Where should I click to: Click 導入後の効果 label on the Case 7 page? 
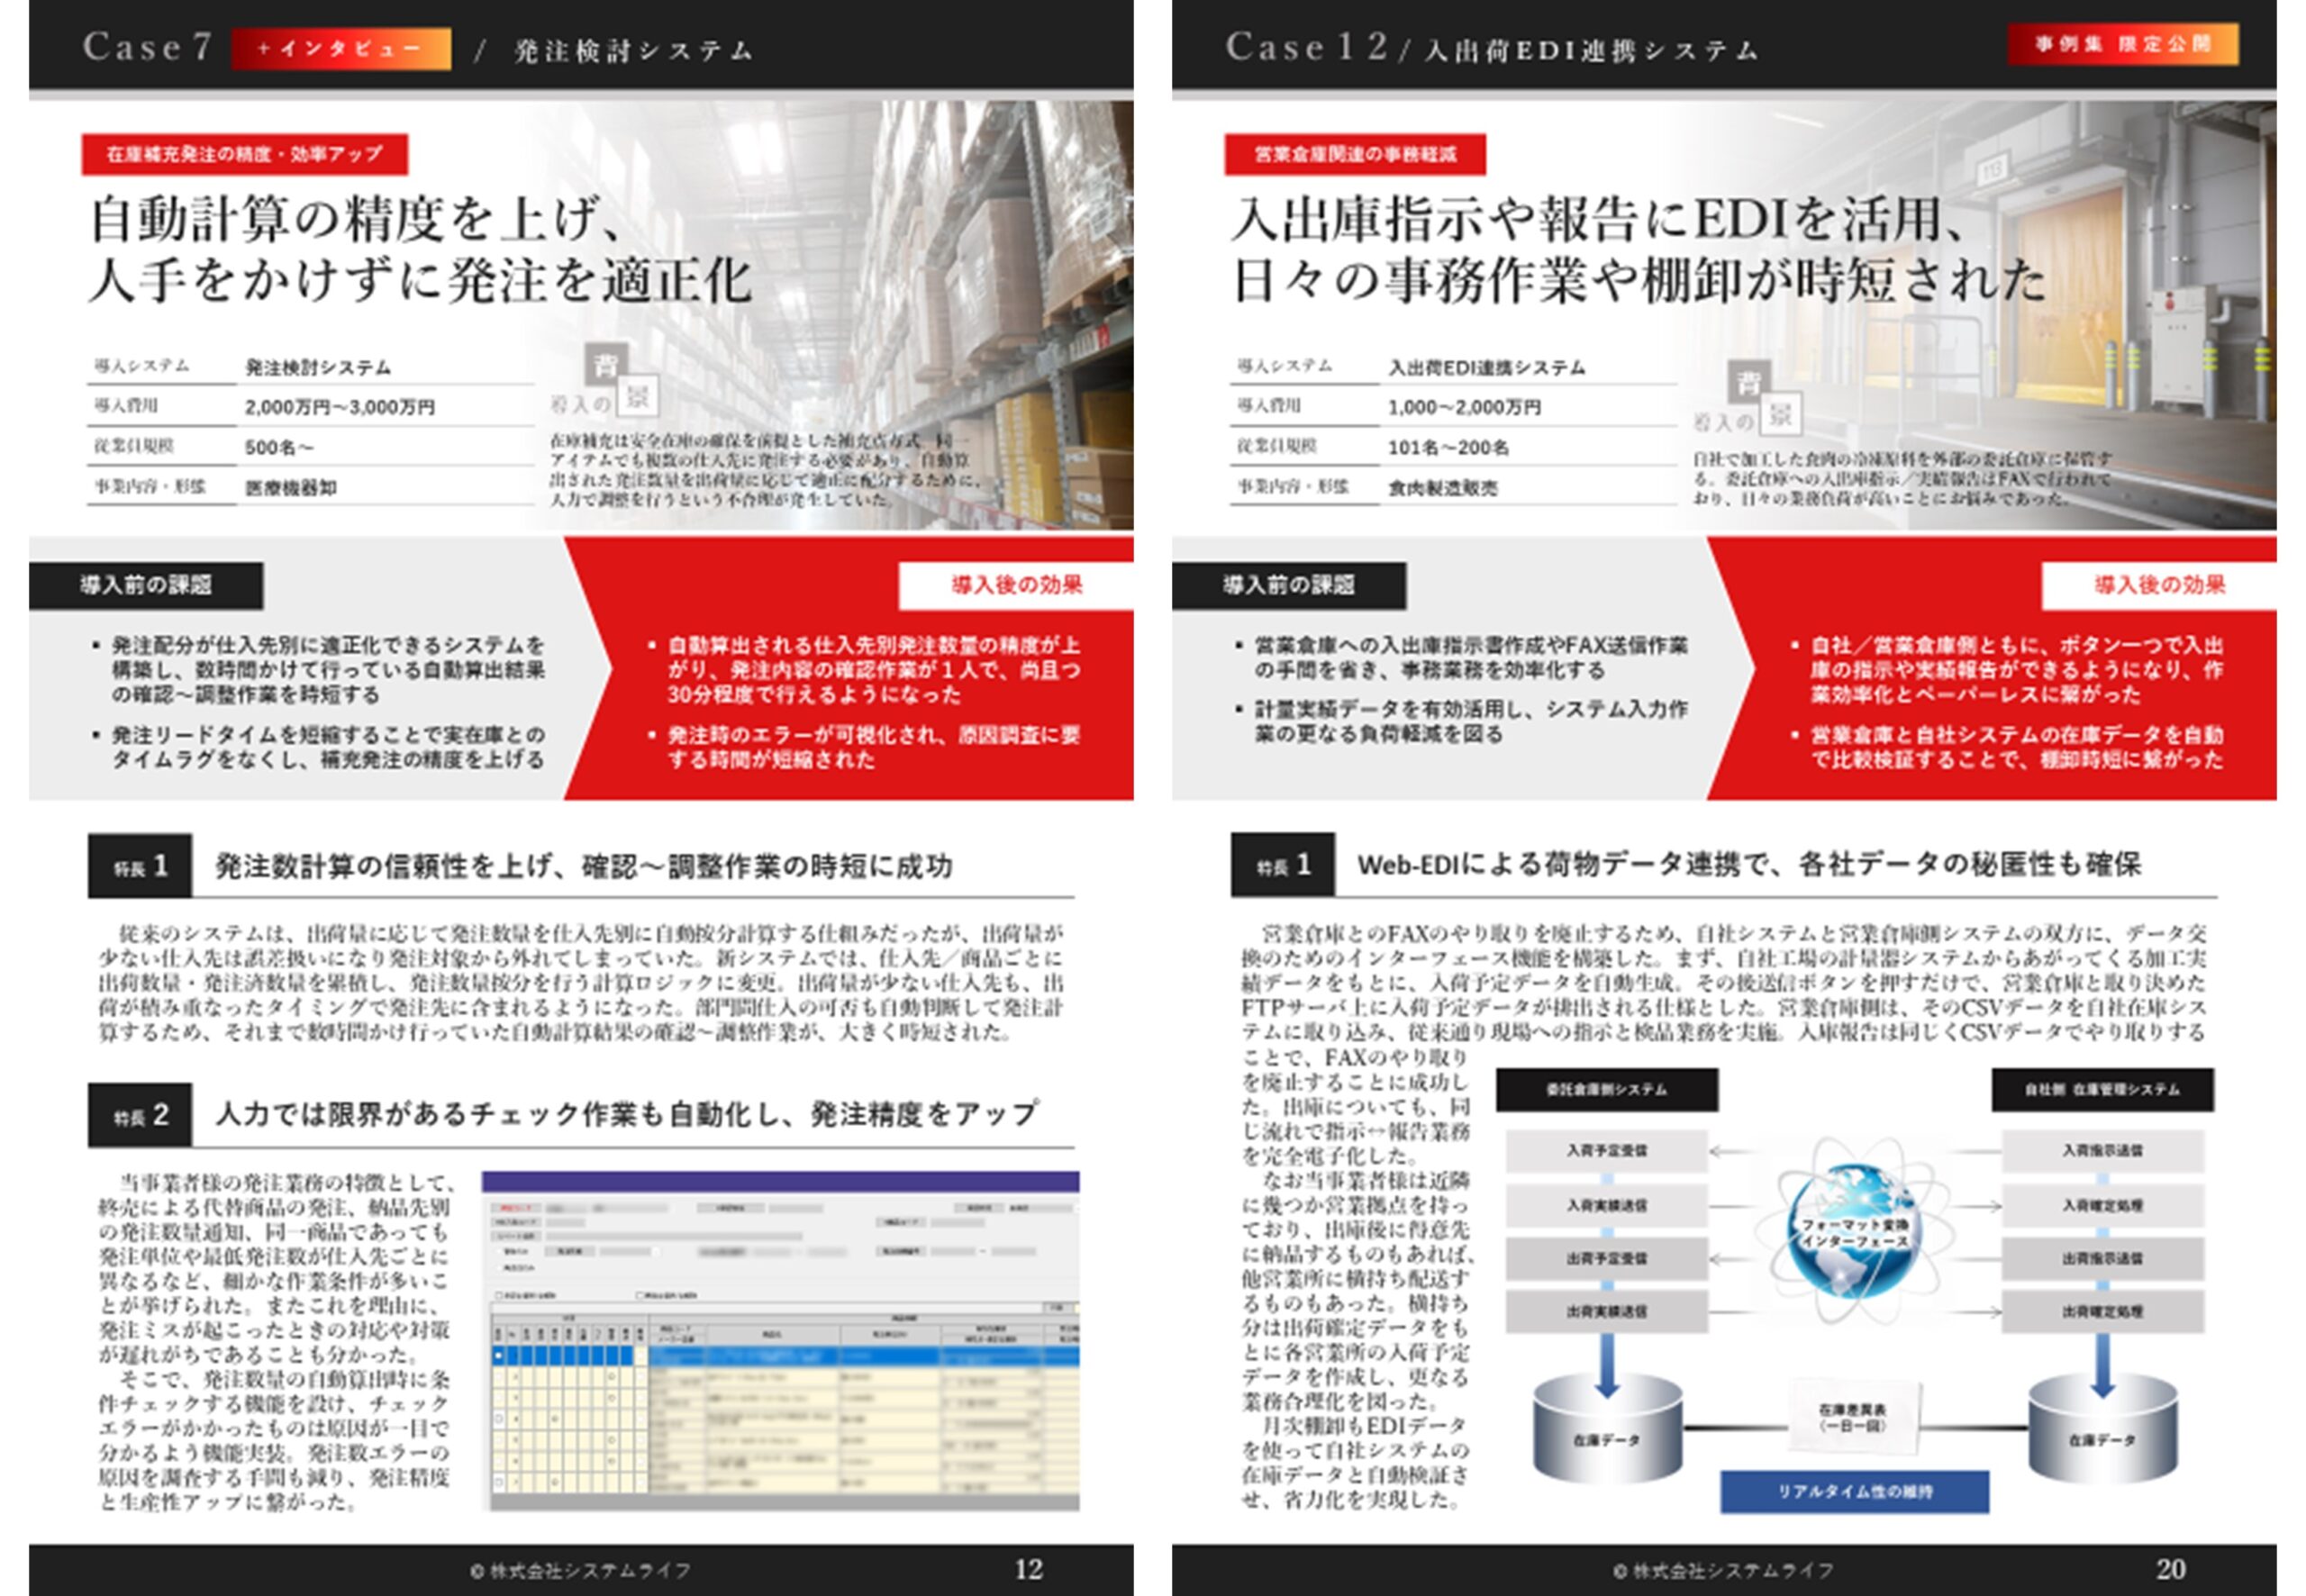click(x=1016, y=585)
